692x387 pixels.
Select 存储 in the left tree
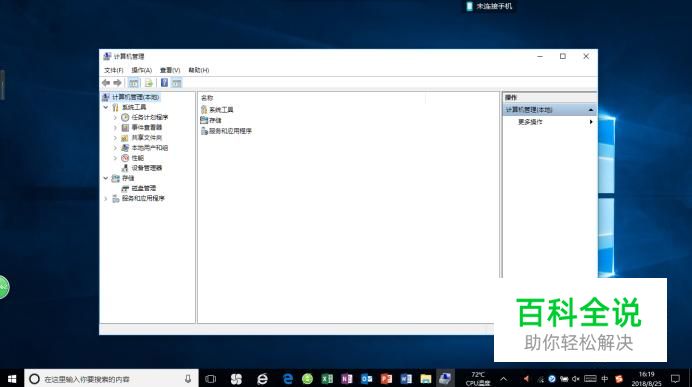(128, 178)
